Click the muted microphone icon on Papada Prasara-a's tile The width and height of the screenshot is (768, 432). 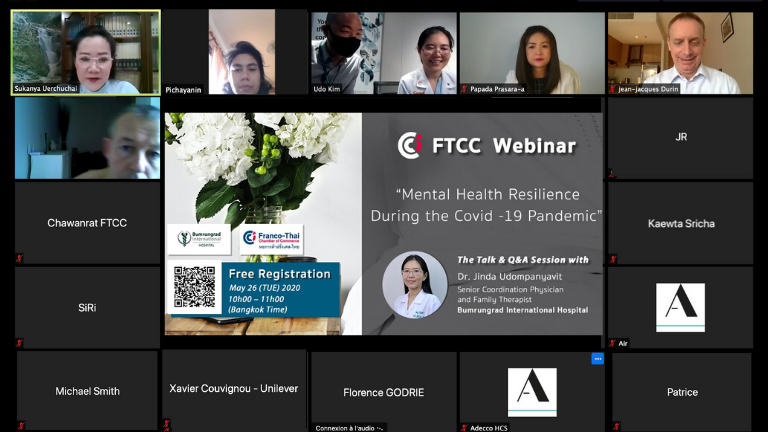[464, 89]
